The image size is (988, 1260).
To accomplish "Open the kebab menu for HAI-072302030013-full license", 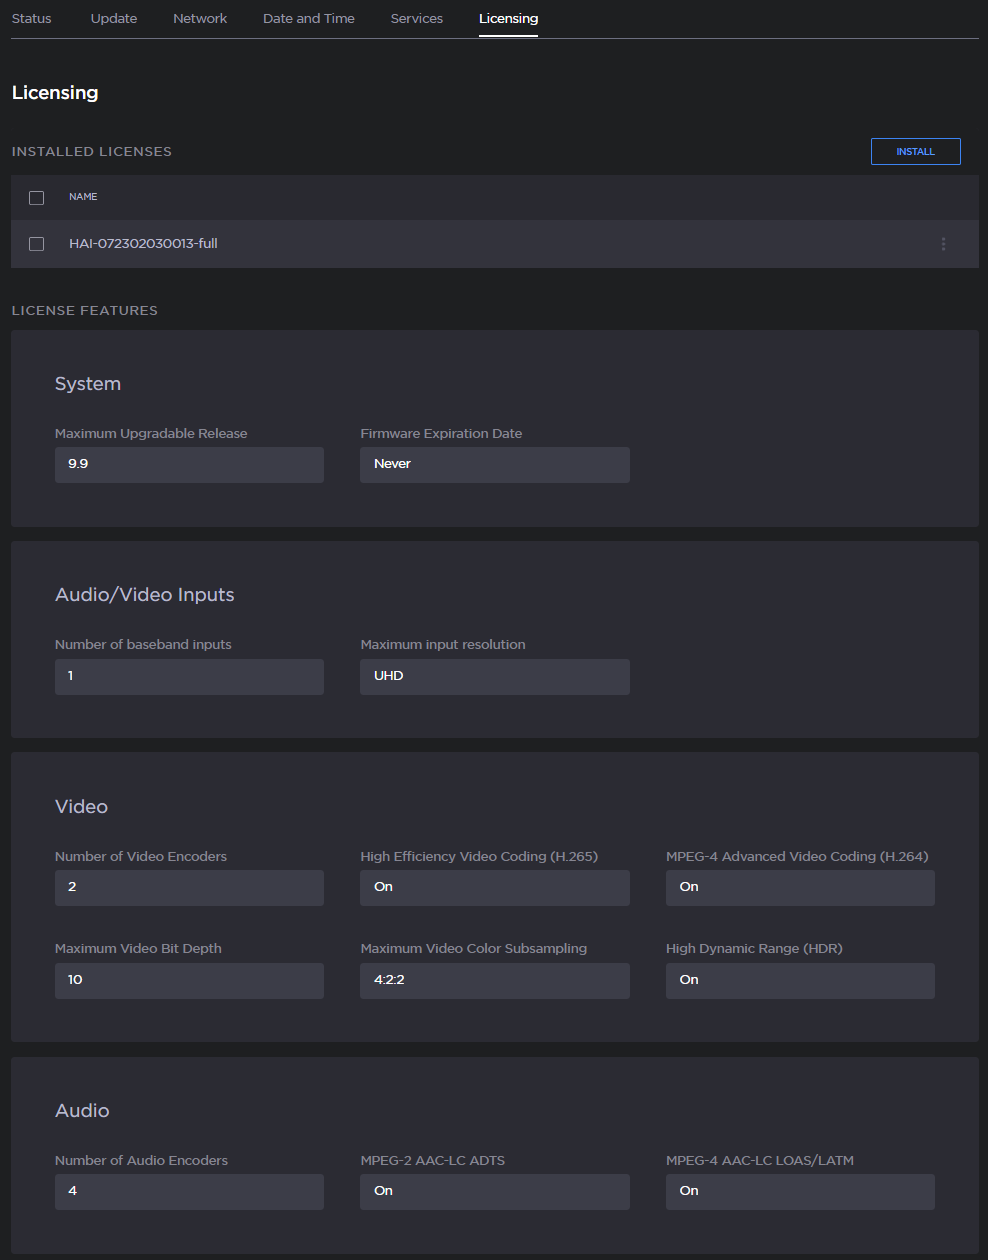I will [x=943, y=243].
